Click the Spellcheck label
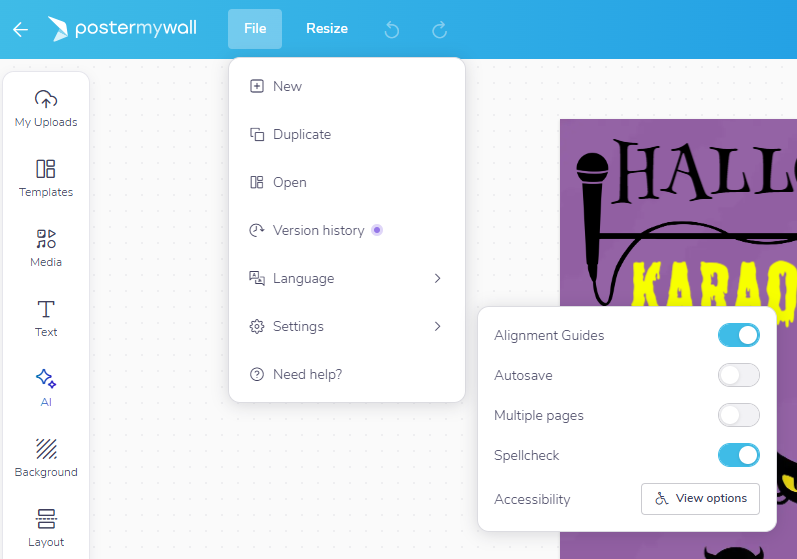Viewport: 797px width, 559px height. click(x=526, y=455)
